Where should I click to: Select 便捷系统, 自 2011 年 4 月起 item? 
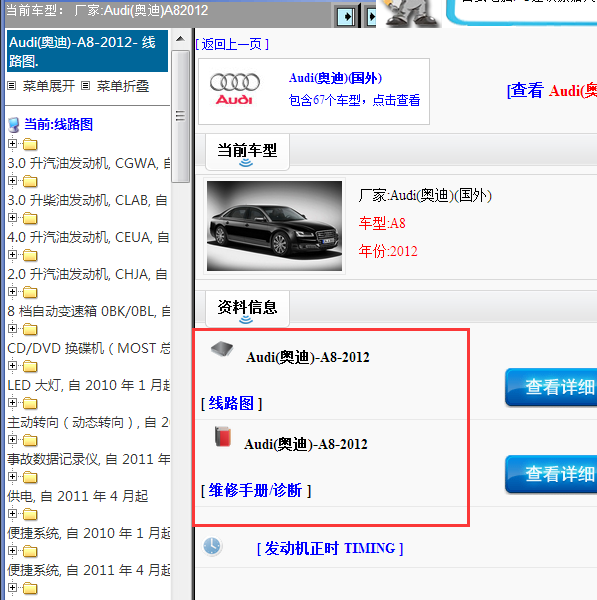pyautogui.click(x=89, y=570)
